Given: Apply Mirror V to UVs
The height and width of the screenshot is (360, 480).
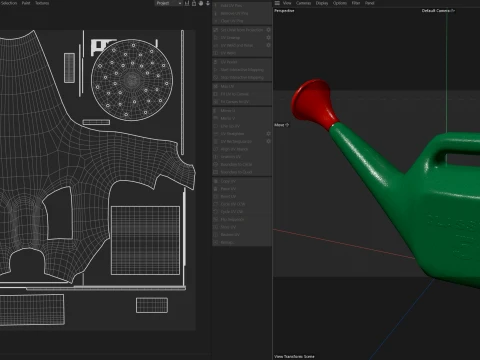Looking at the screenshot, I should (242, 118).
